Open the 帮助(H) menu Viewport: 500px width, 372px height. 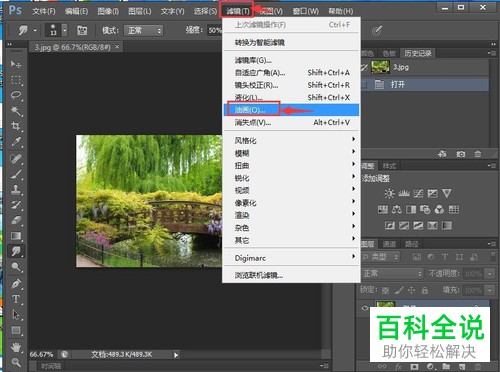point(340,11)
